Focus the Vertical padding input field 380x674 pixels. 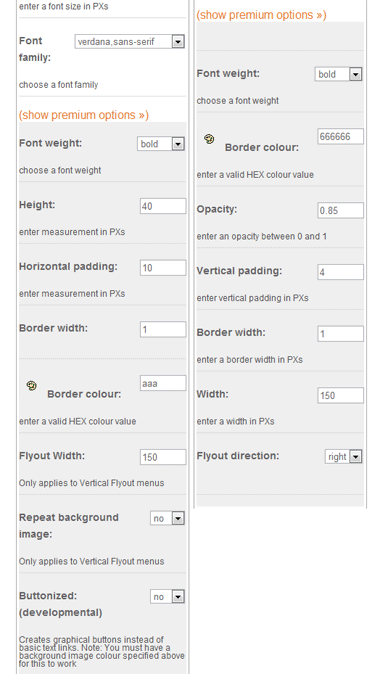[x=340, y=272]
